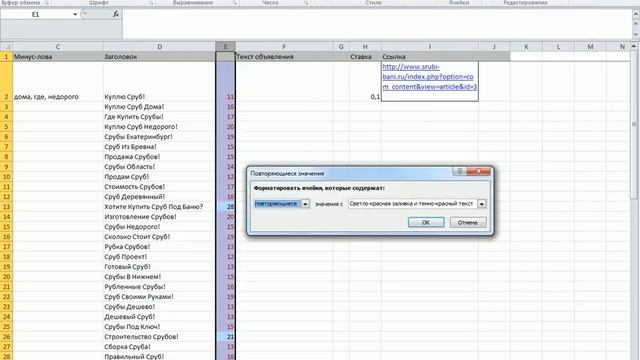This screenshot has width=640, height=360.
Task: Open help in the Повторяющиеся значения dialog
Action: pos(460,171)
